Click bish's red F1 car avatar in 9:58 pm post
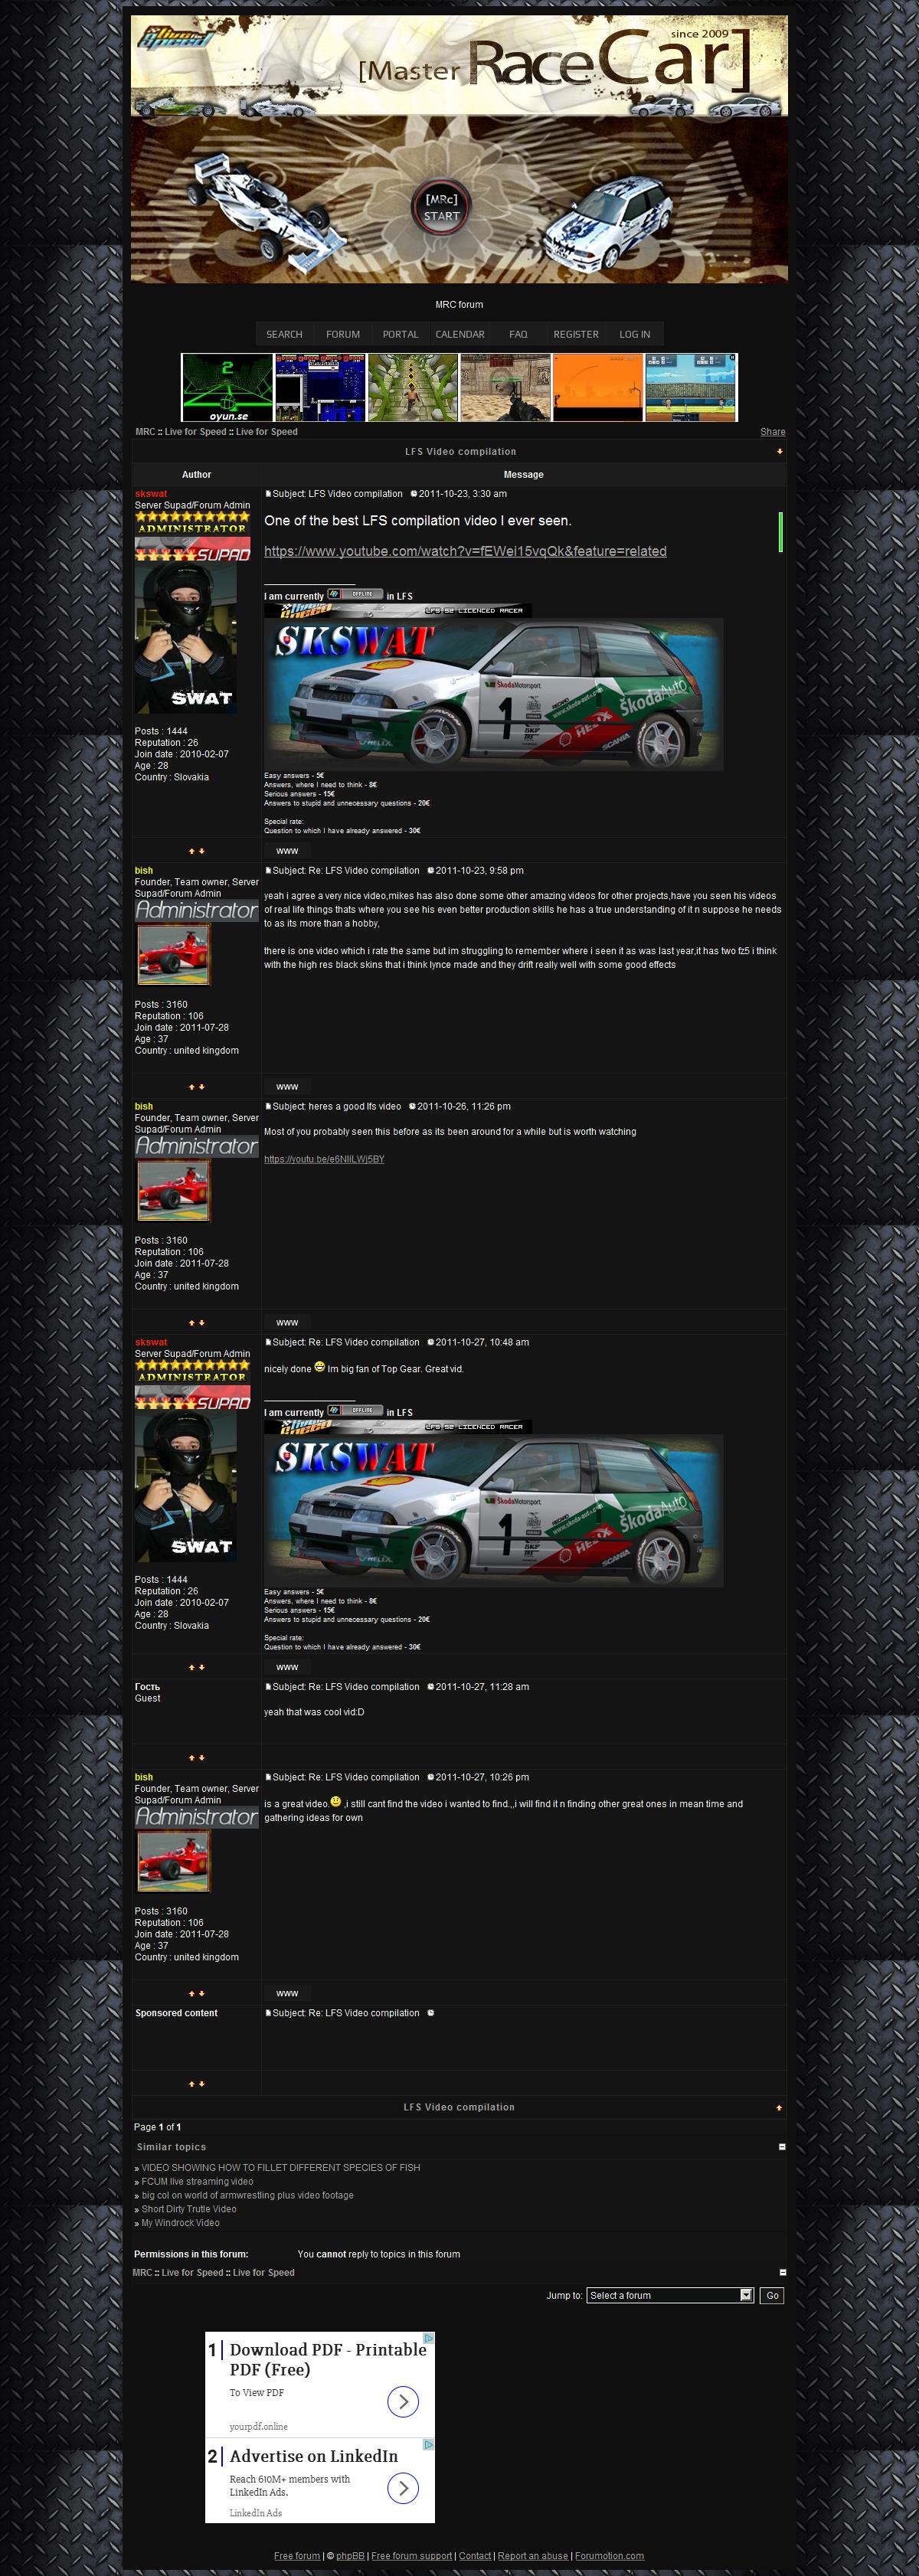Screen dimensions: 919x2576 click(x=173, y=954)
